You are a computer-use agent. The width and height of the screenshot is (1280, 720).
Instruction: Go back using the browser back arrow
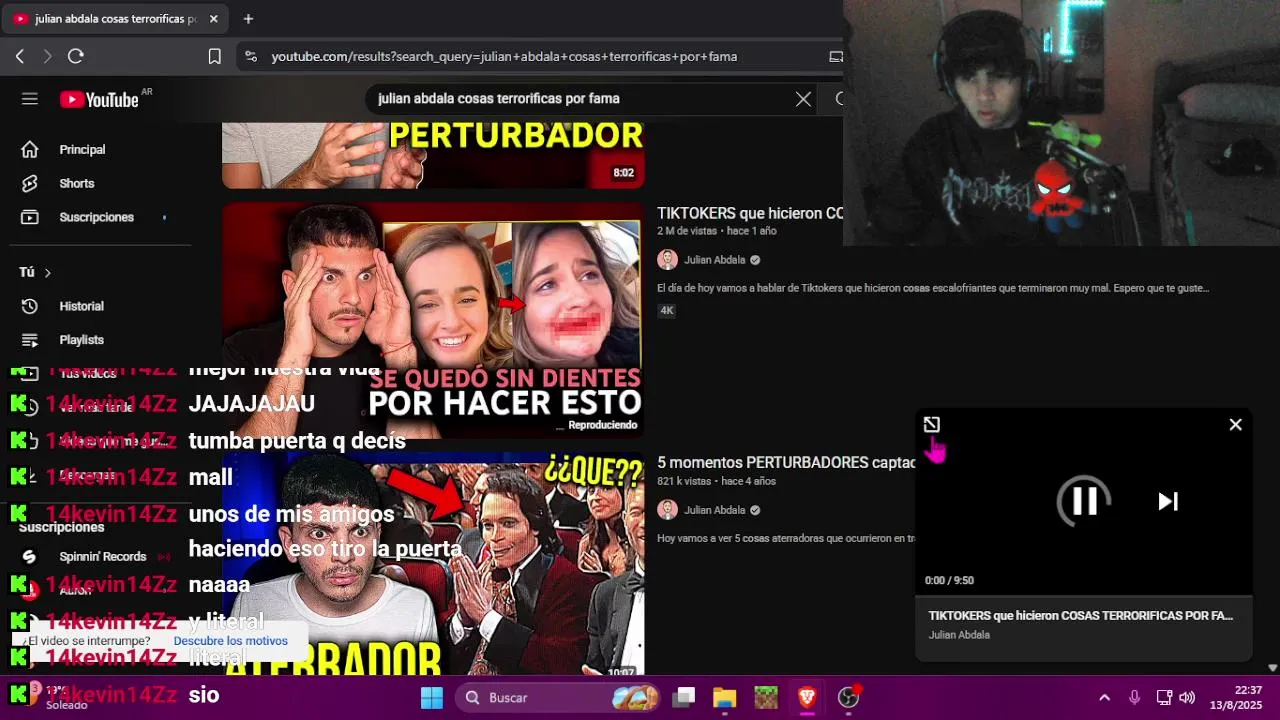coord(20,57)
